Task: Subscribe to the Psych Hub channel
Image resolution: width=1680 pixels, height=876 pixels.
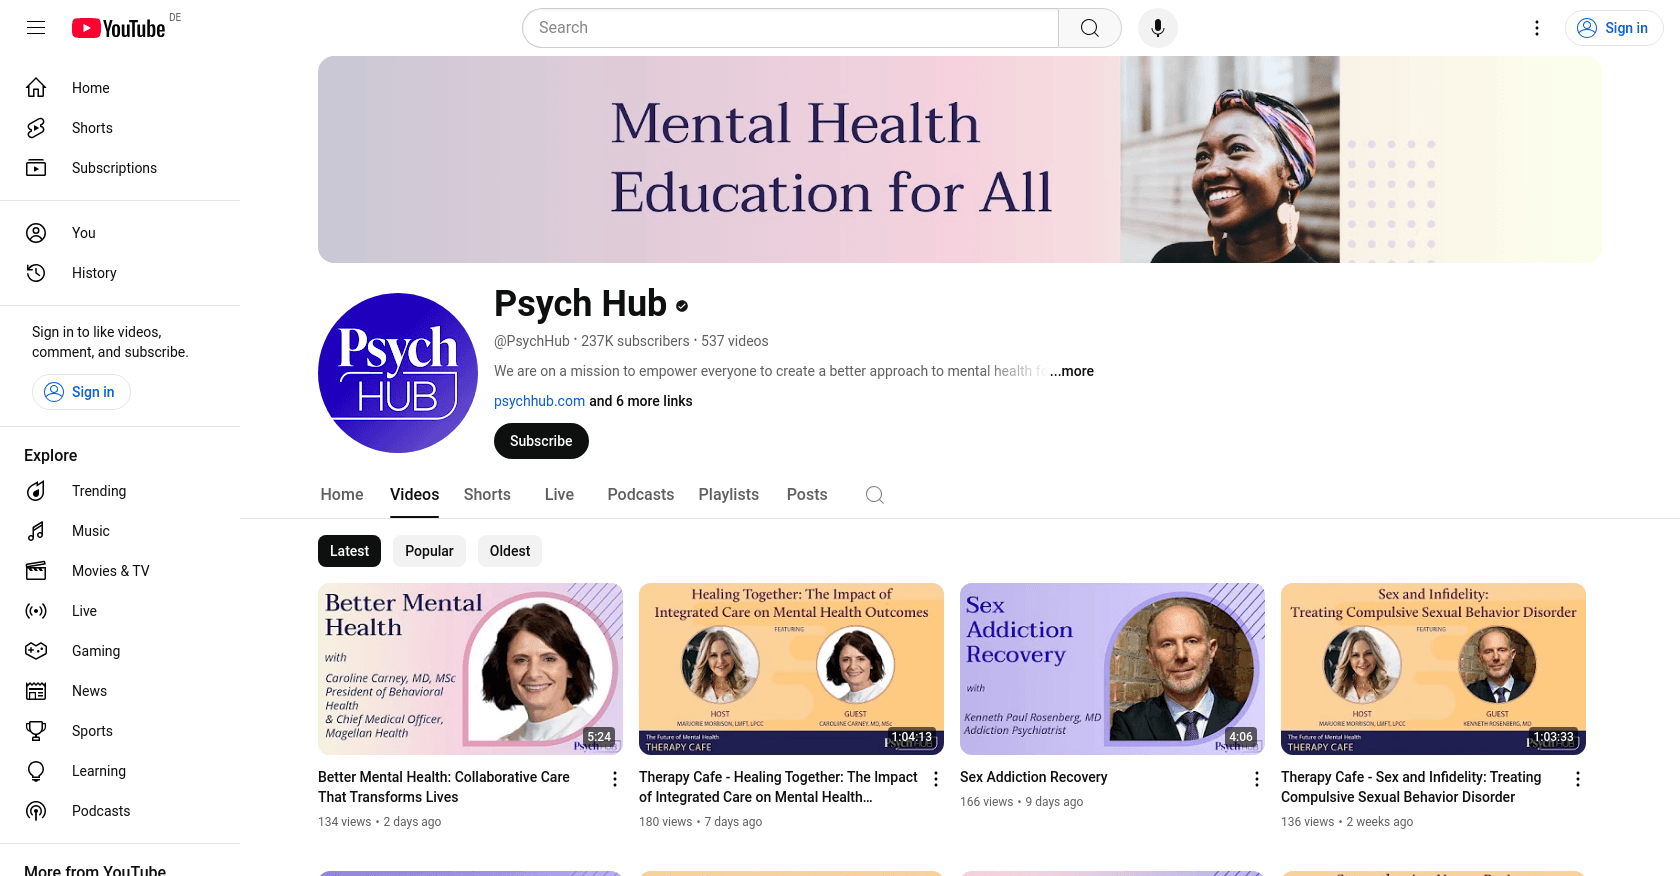Action: click(541, 441)
